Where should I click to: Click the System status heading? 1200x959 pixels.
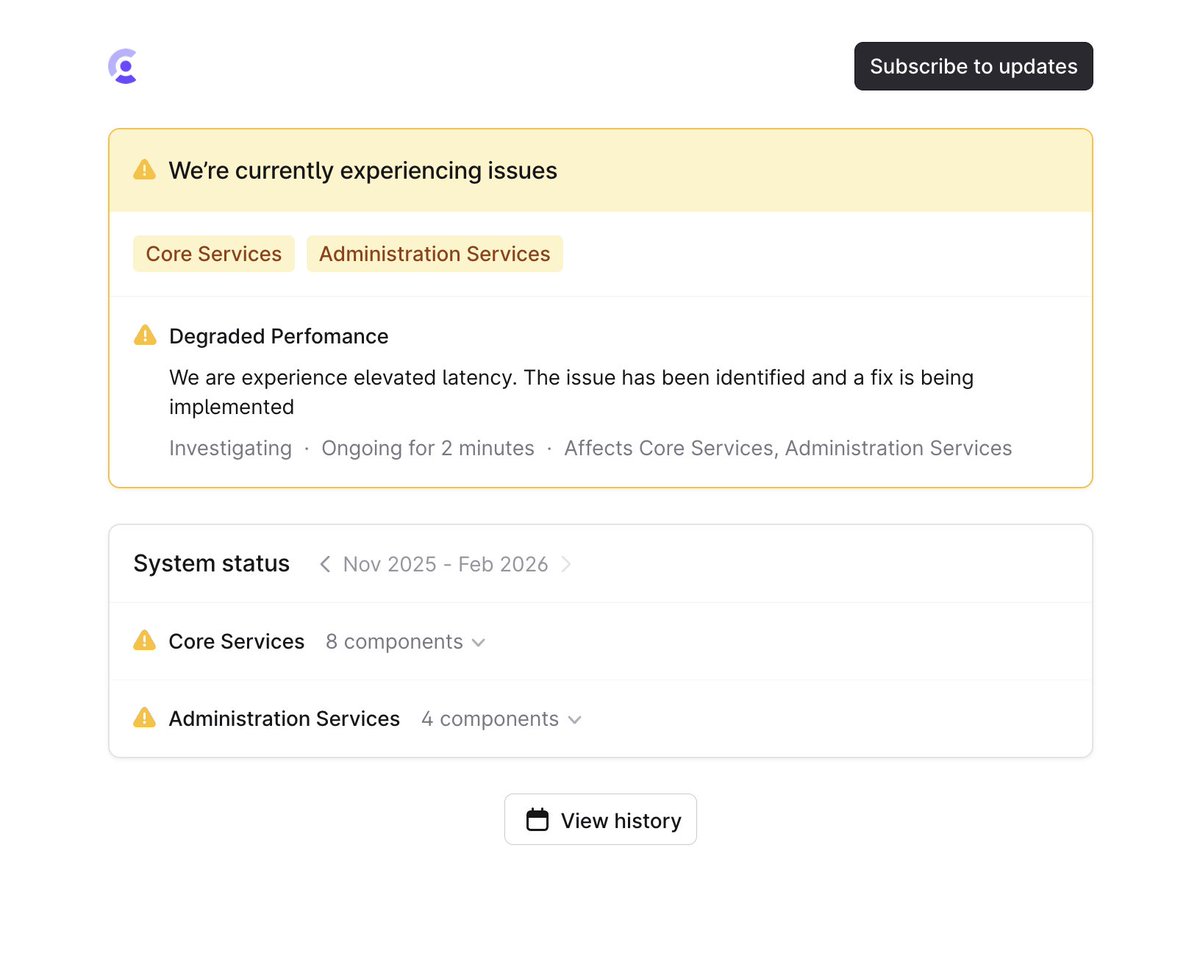pyautogui.click(x=211, y=564)
